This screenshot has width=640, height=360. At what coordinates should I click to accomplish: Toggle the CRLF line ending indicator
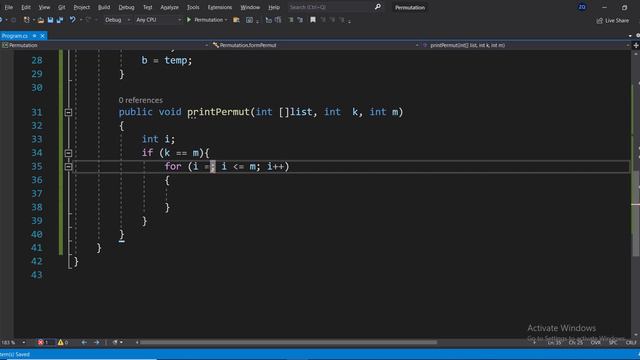(x=631, y=342)
